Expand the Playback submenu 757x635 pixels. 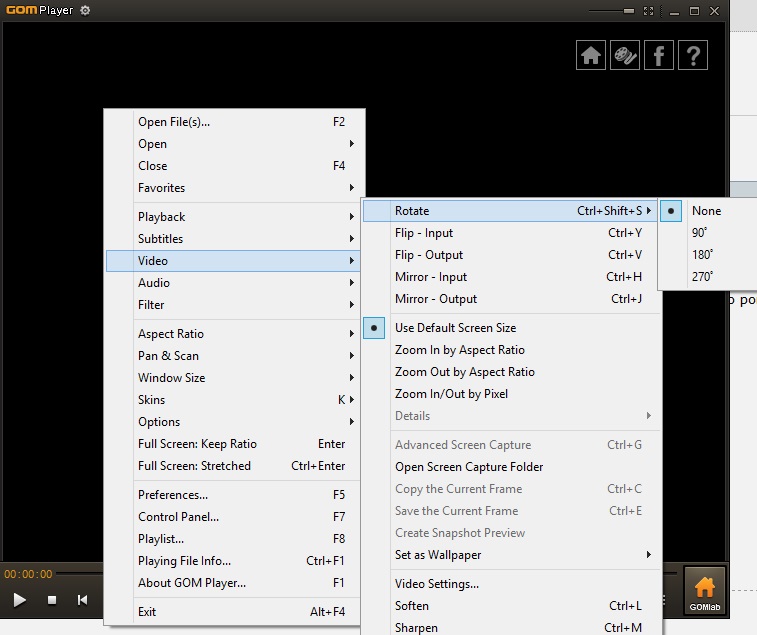[233, 217]
